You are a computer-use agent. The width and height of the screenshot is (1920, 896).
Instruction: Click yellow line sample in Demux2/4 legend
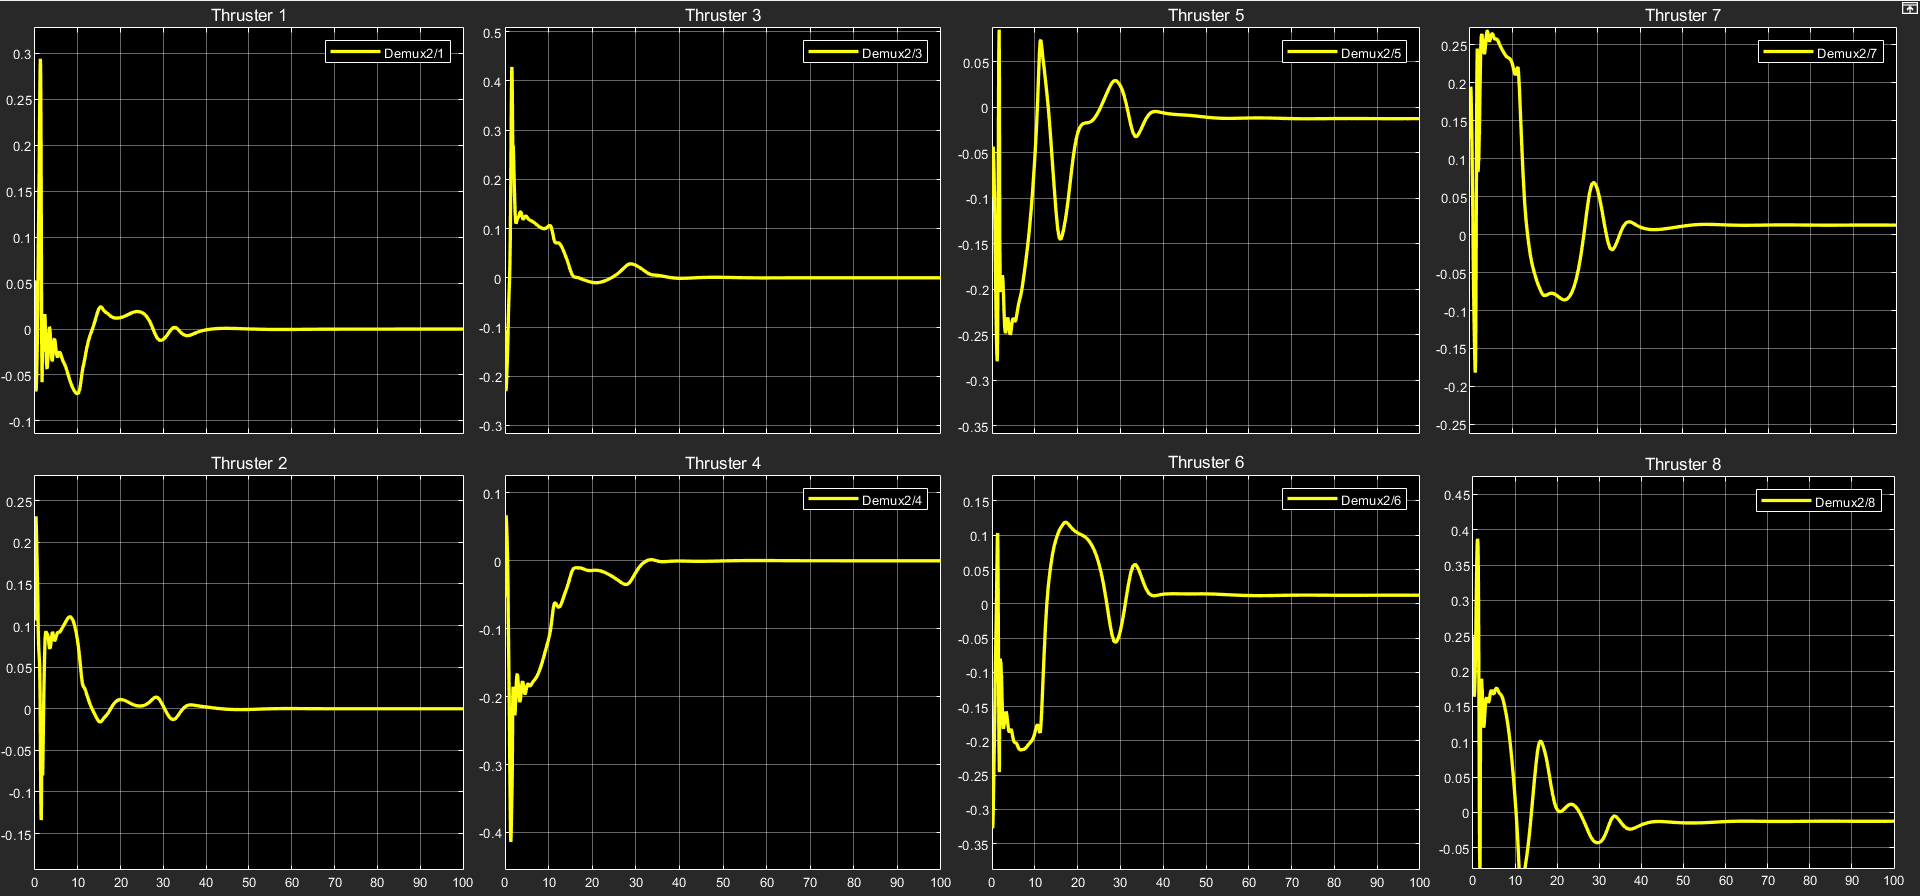(x=833, y=500)
